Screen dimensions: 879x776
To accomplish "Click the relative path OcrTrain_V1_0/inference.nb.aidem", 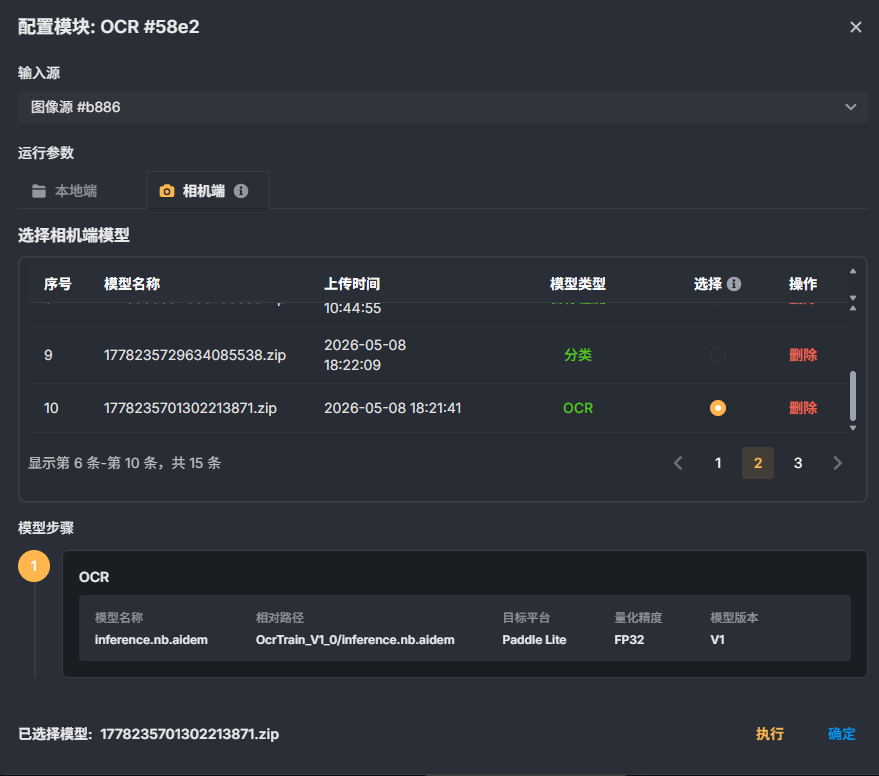I will (355, 640).
